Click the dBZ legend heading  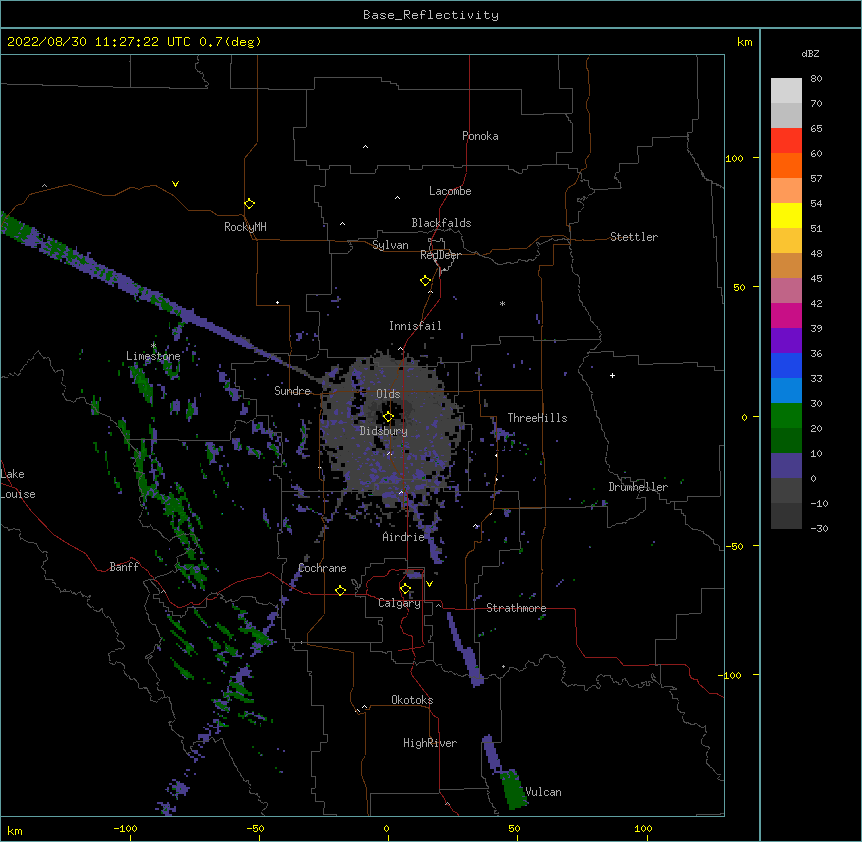pos(810,54)
